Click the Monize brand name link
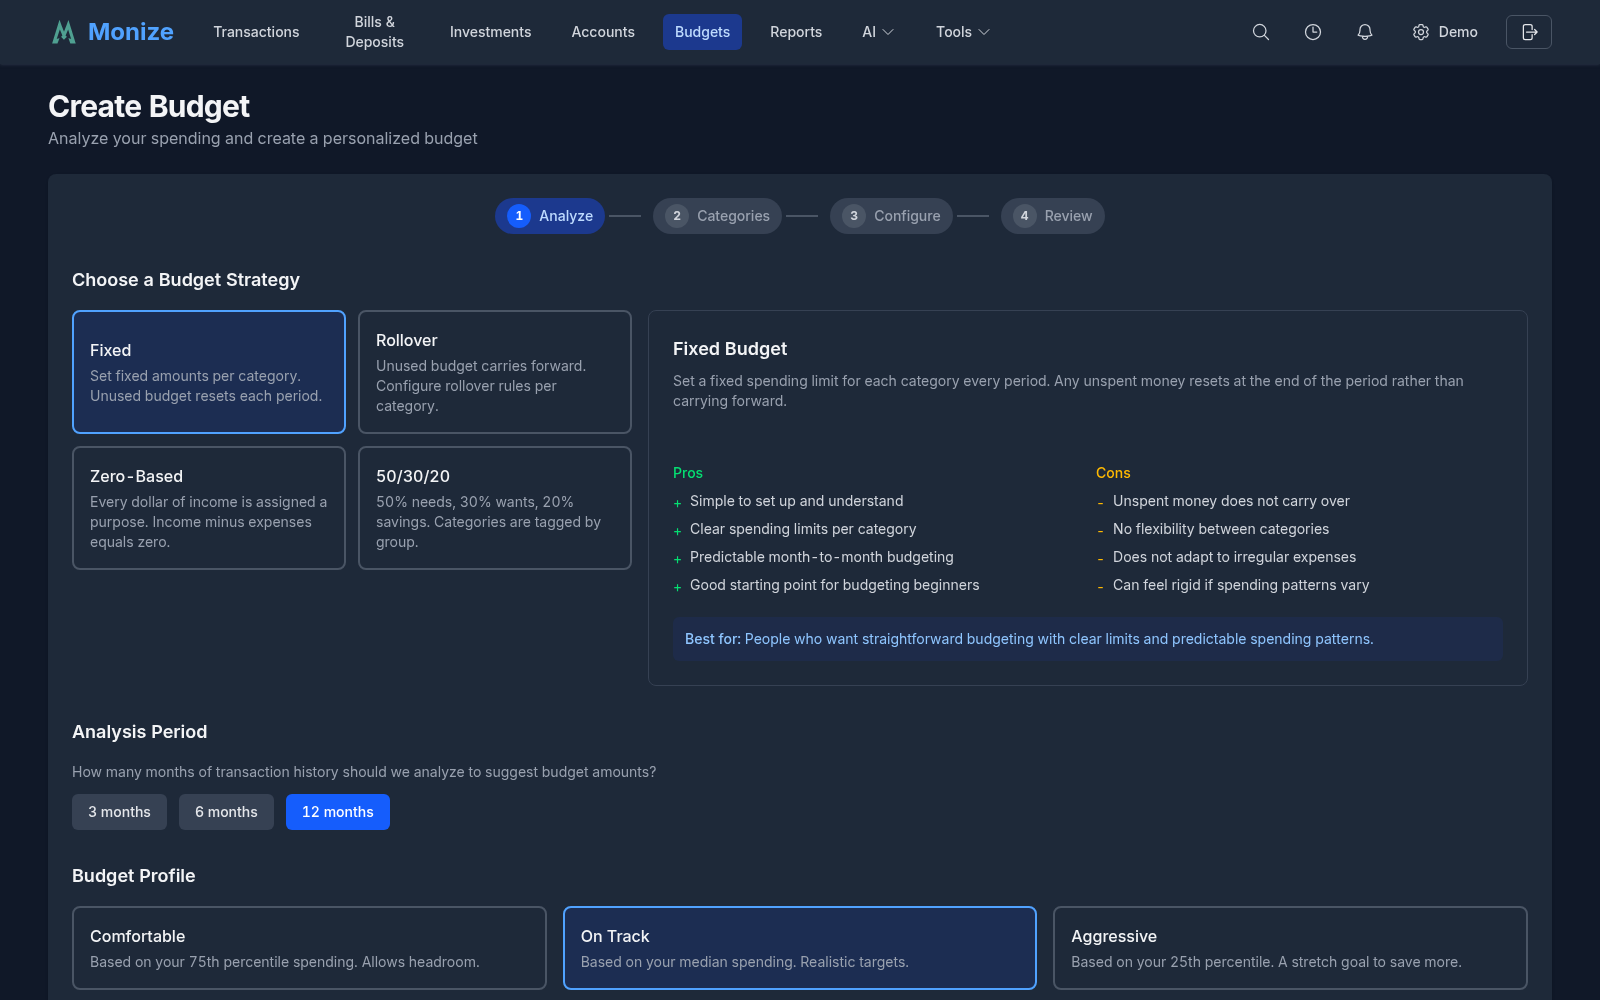Screen dimensions: 1600x1000 pos(131,32)
